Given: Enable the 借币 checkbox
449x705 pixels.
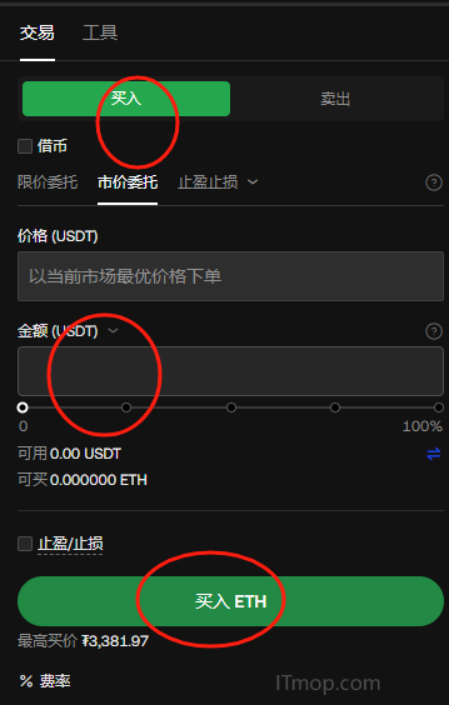Looking at the screenshot, I should 25,146.
